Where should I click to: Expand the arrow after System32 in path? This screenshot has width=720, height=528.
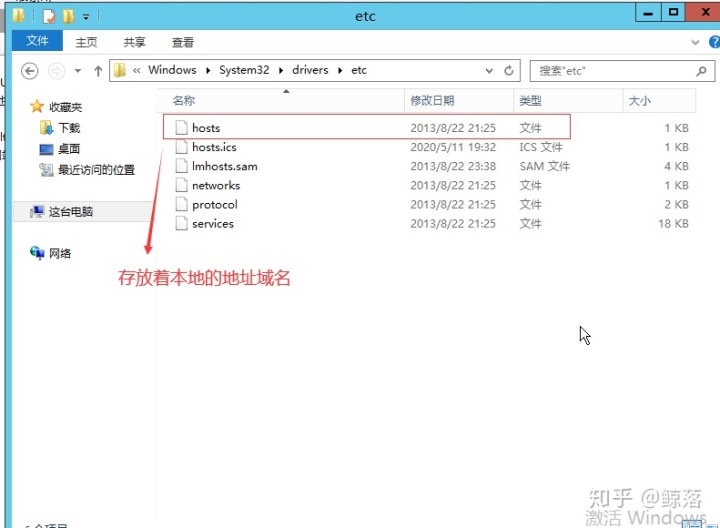coord(281,70)
